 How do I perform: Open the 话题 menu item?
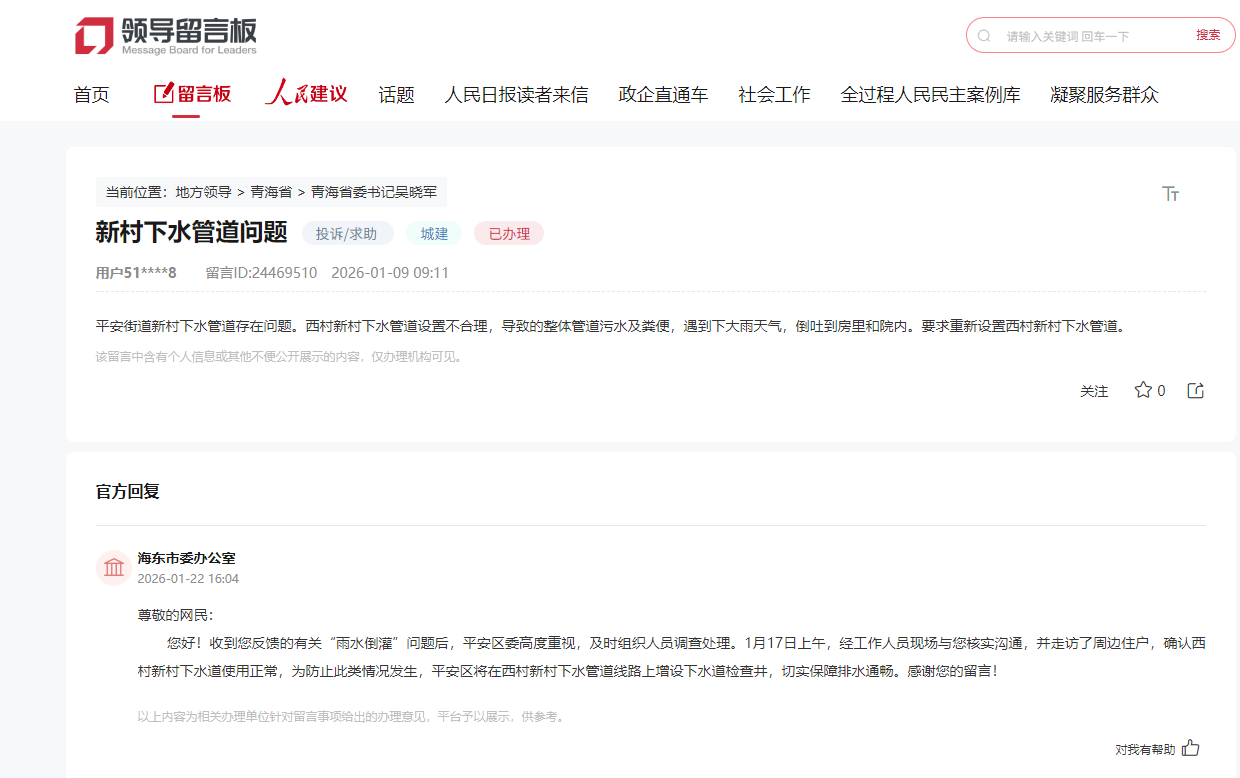[x=396, y=95]
